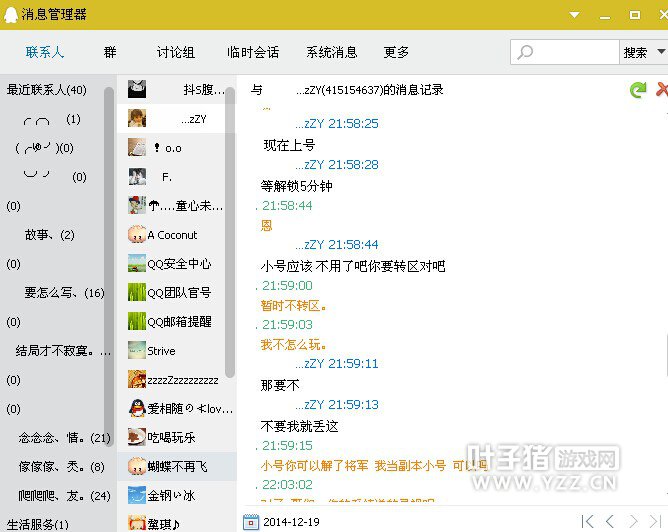Image resolution: width=668 pixels, height=532 pixels.
Task: Jump to last page of records
Action: 657,521
